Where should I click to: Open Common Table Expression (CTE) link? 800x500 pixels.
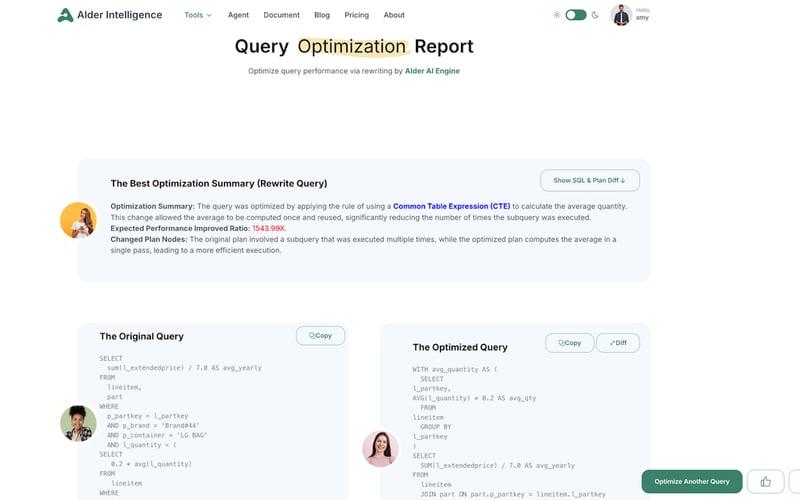pos(452,206)
